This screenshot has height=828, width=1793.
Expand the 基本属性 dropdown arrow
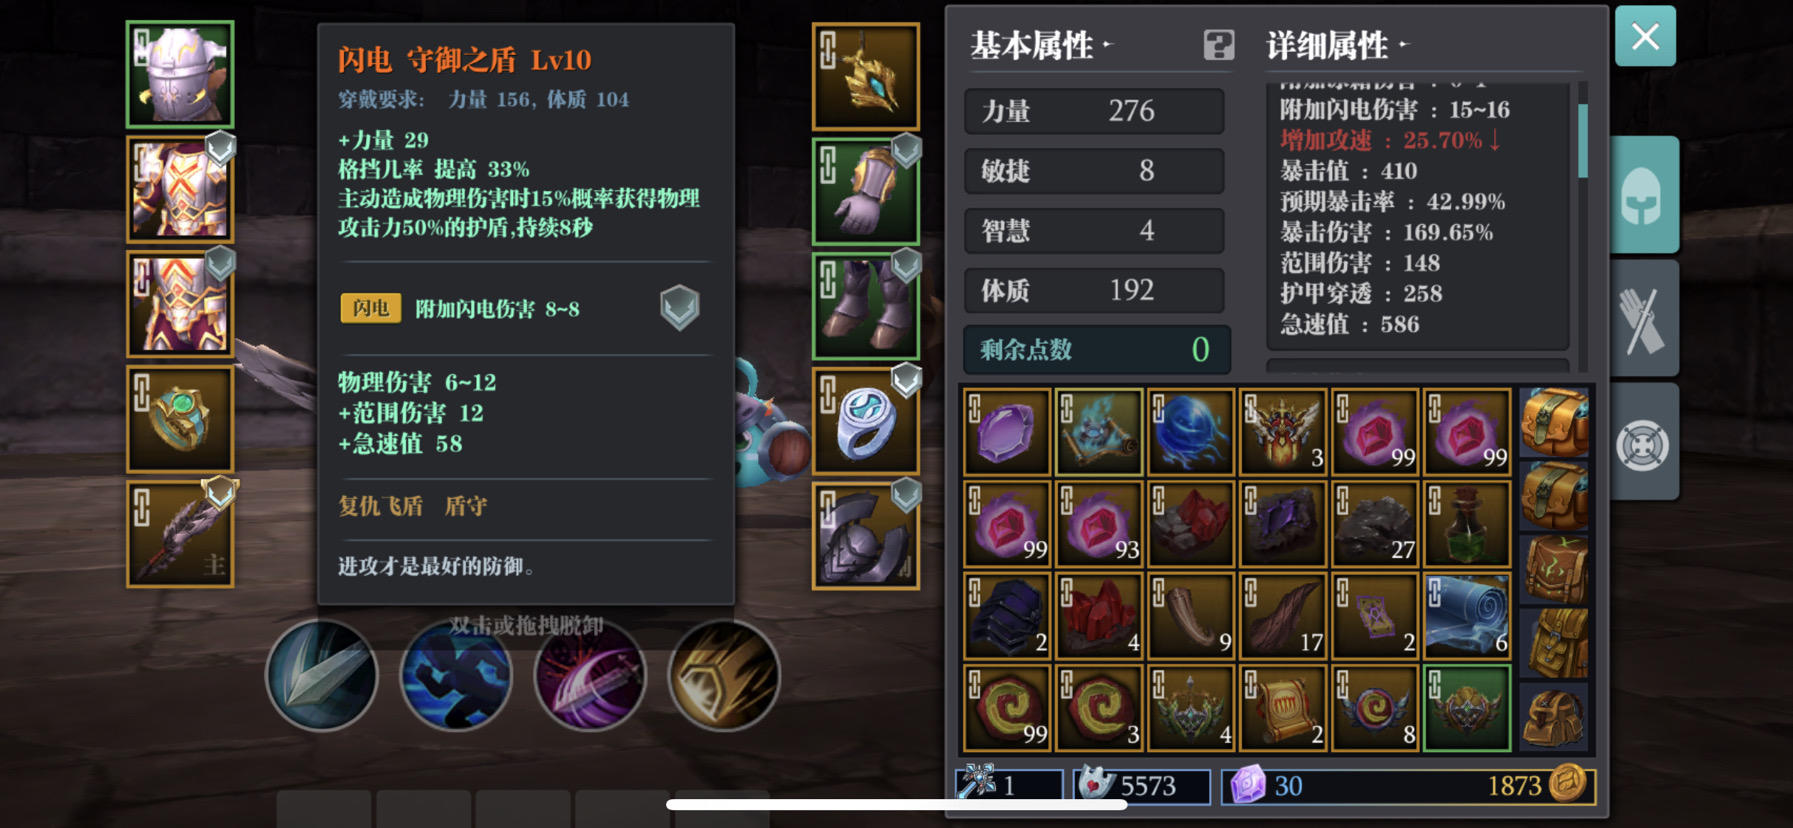(1107, 45)
